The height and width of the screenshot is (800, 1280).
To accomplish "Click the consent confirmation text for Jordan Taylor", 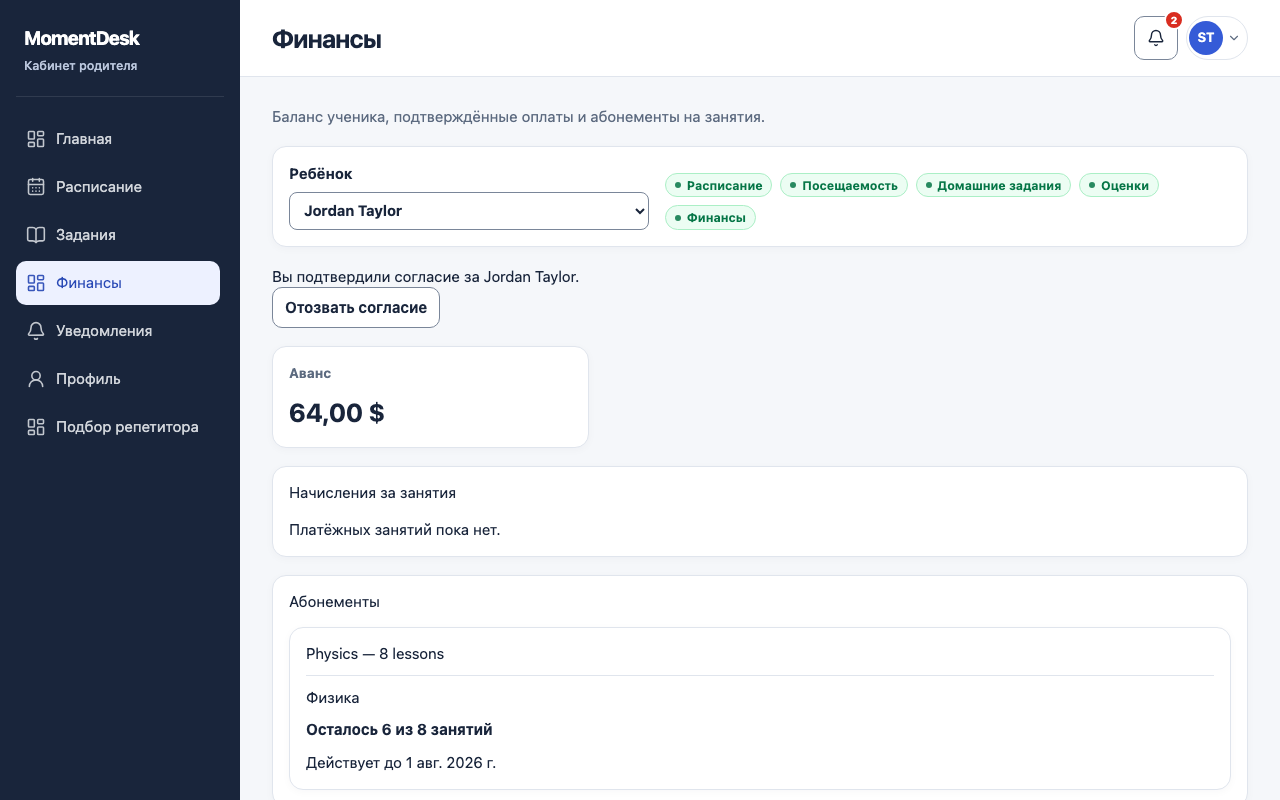I will pyautogui.click(x=426, y=277).
